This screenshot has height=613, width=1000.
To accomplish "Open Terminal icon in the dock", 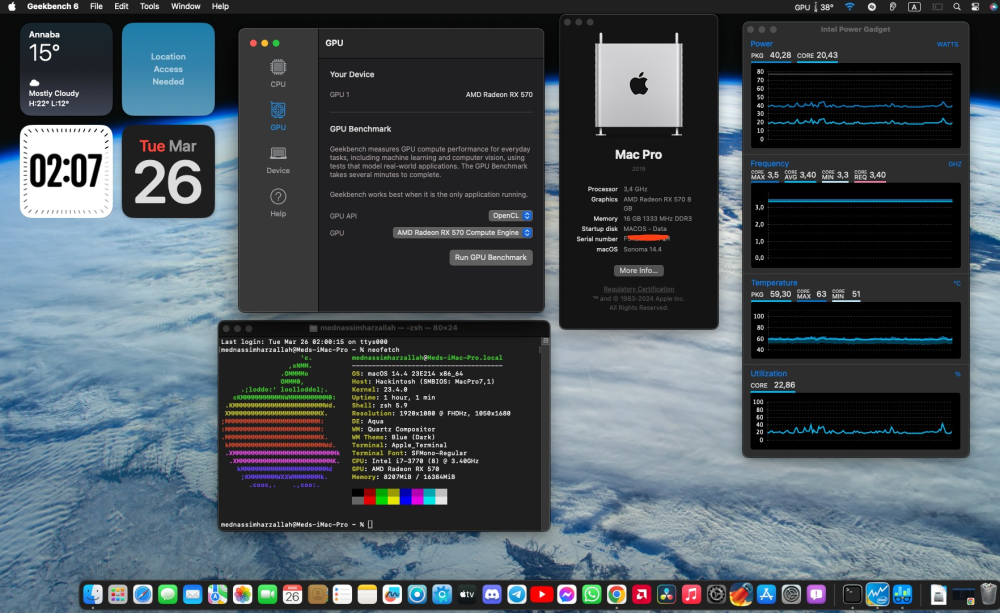I will pyautogui.click(x=852, y=595).
